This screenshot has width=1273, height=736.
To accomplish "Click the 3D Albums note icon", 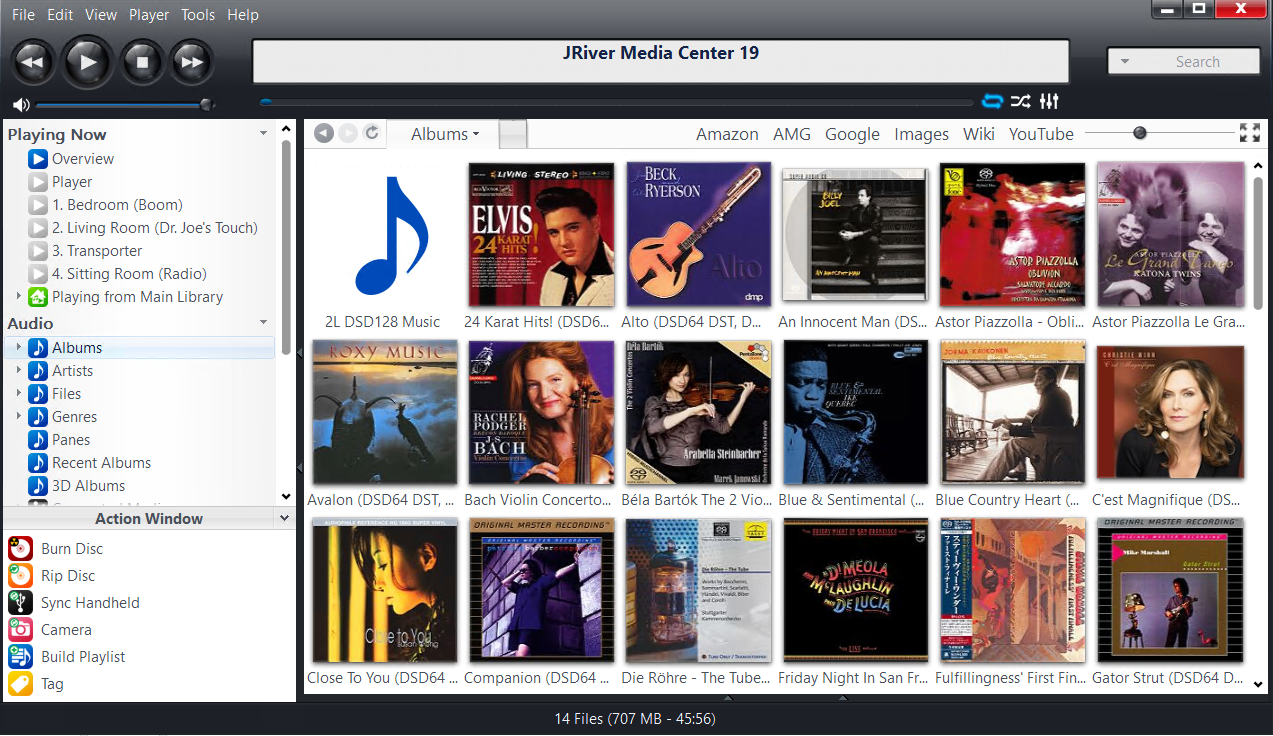I will point(38,485).
